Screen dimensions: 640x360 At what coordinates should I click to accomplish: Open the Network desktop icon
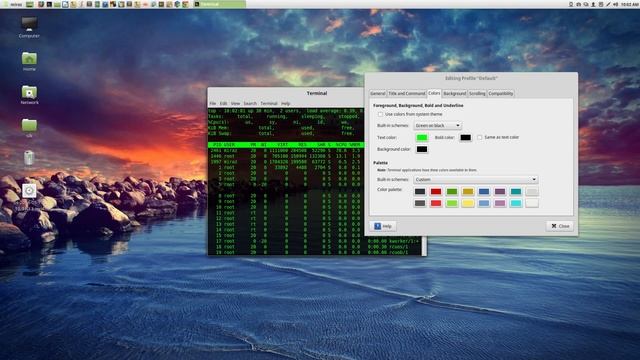(x=29, y=95)
